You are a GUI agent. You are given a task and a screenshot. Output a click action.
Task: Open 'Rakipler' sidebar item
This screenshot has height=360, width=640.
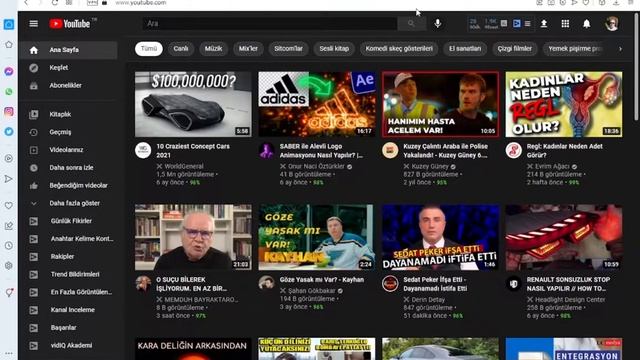coord(69,257)
